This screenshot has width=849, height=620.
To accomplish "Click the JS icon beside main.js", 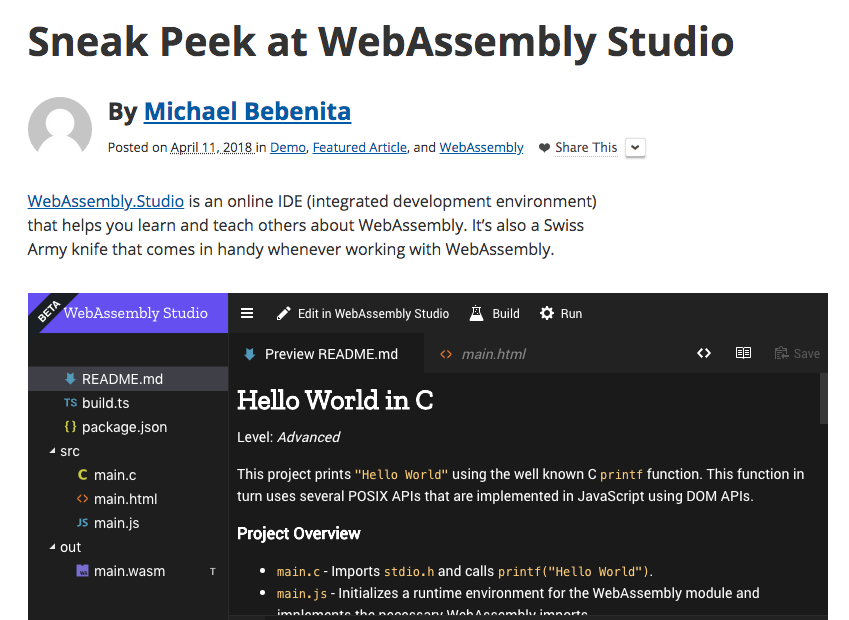I will tap(82, 523).
